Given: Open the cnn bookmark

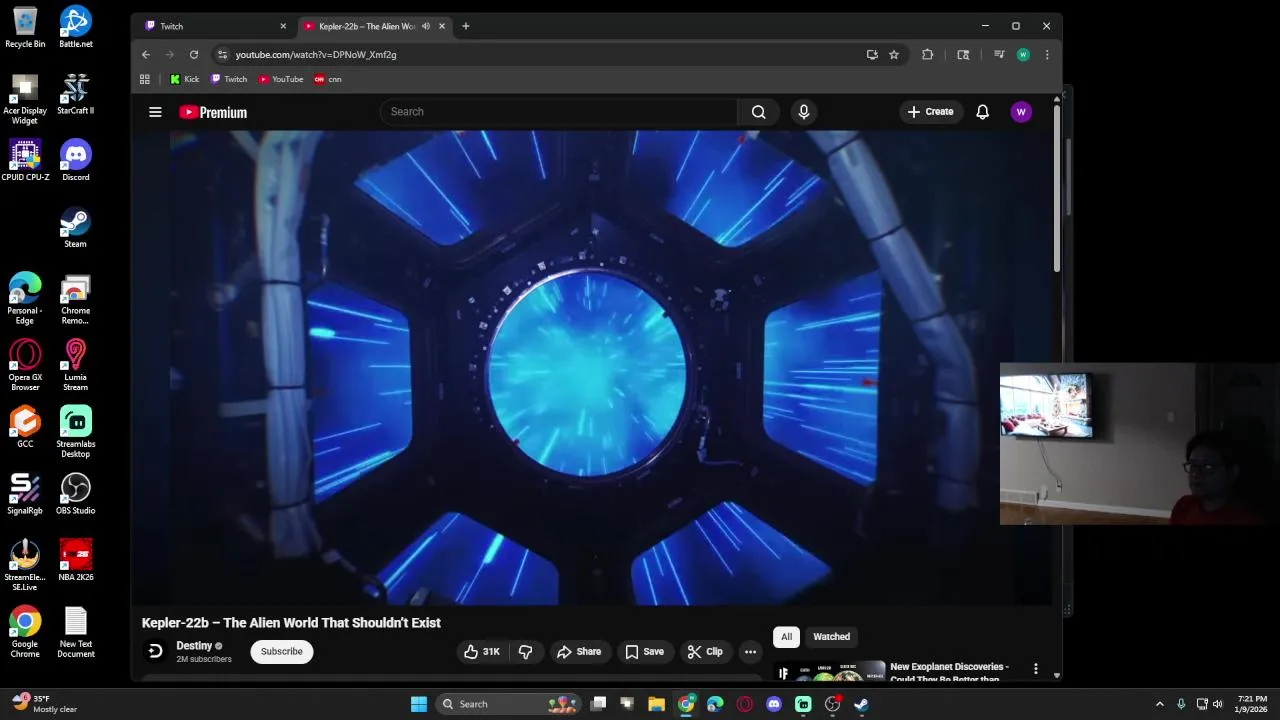Looking at the screenshot, I should (328, 79).
